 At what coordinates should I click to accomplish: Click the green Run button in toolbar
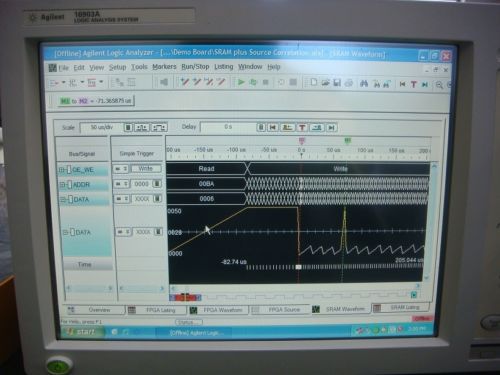click(x=241, y=82)
